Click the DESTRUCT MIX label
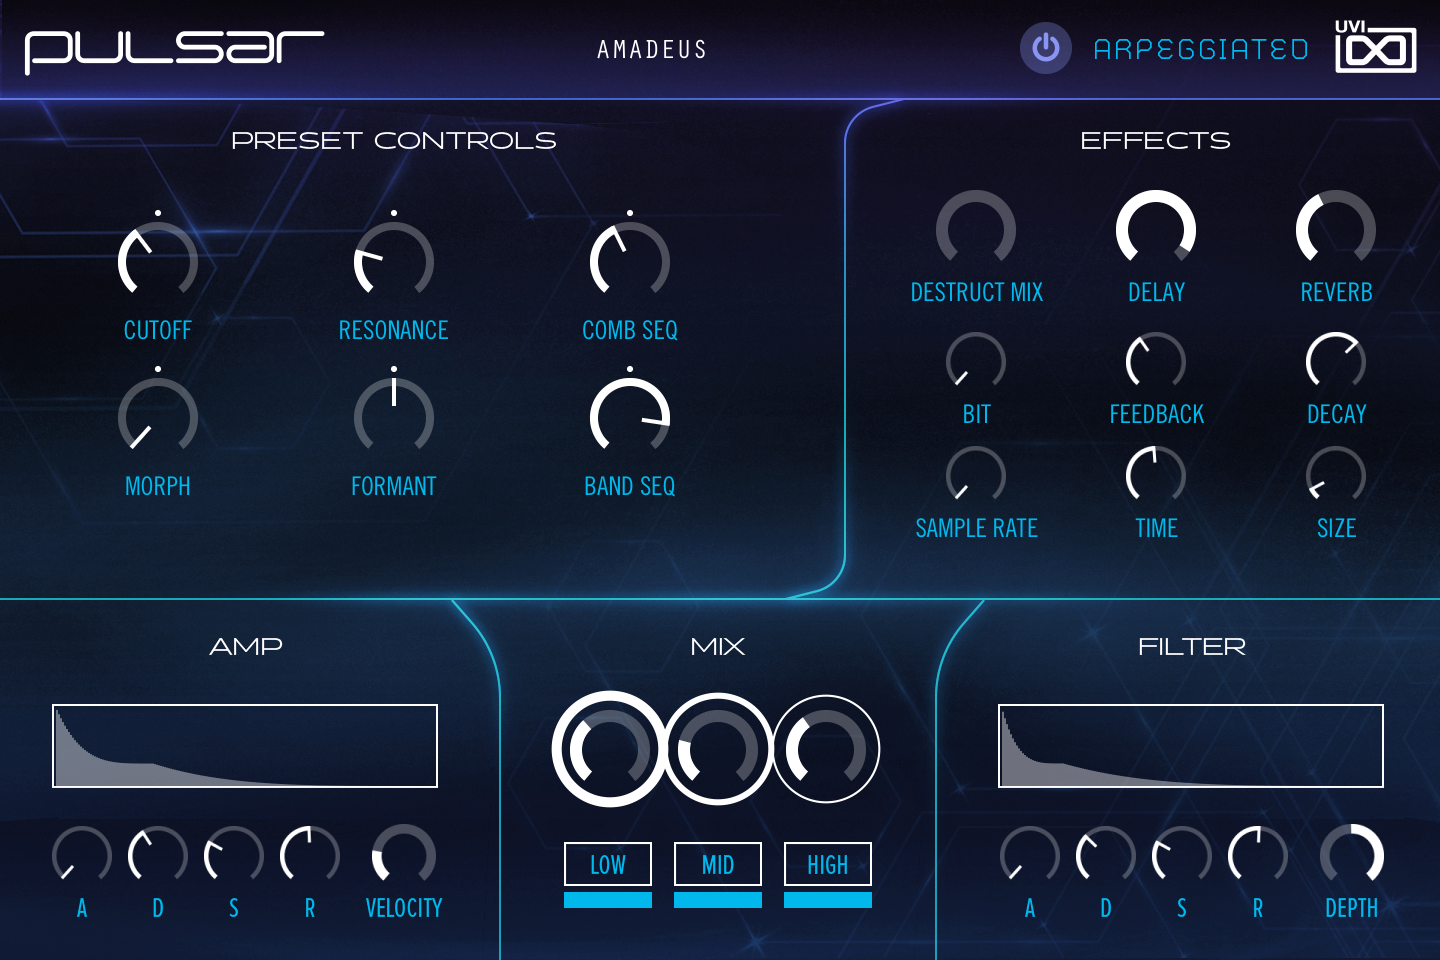The width and height of the screenshot is (1440, 960). click(x=977, y=292)
